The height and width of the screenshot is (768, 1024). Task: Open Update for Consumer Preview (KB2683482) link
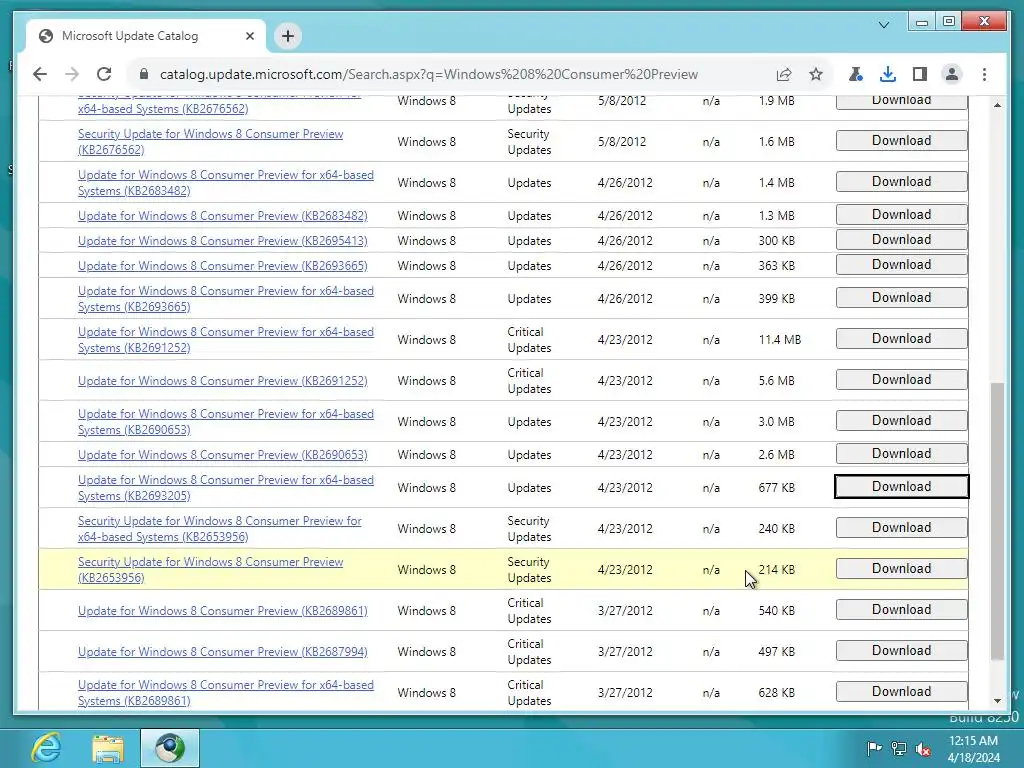[x=223, y=216]
